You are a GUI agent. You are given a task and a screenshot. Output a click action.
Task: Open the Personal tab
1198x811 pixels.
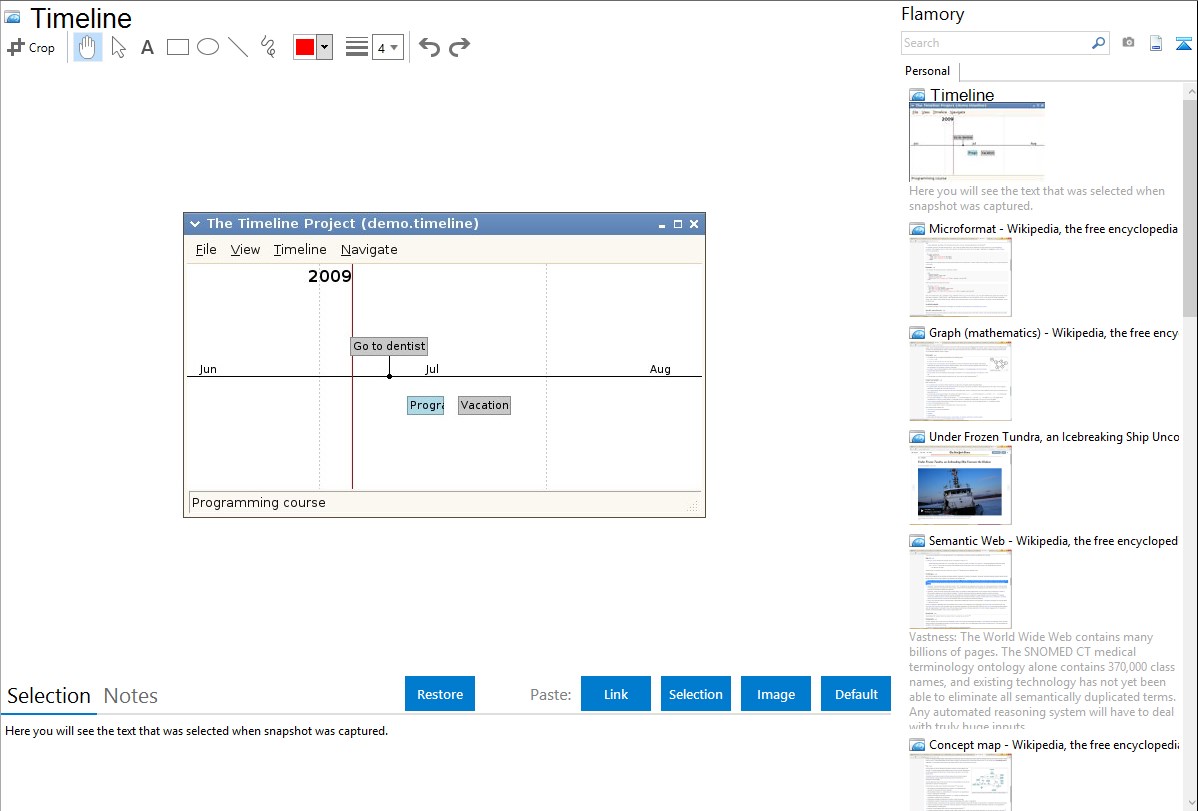pos(927,71)
